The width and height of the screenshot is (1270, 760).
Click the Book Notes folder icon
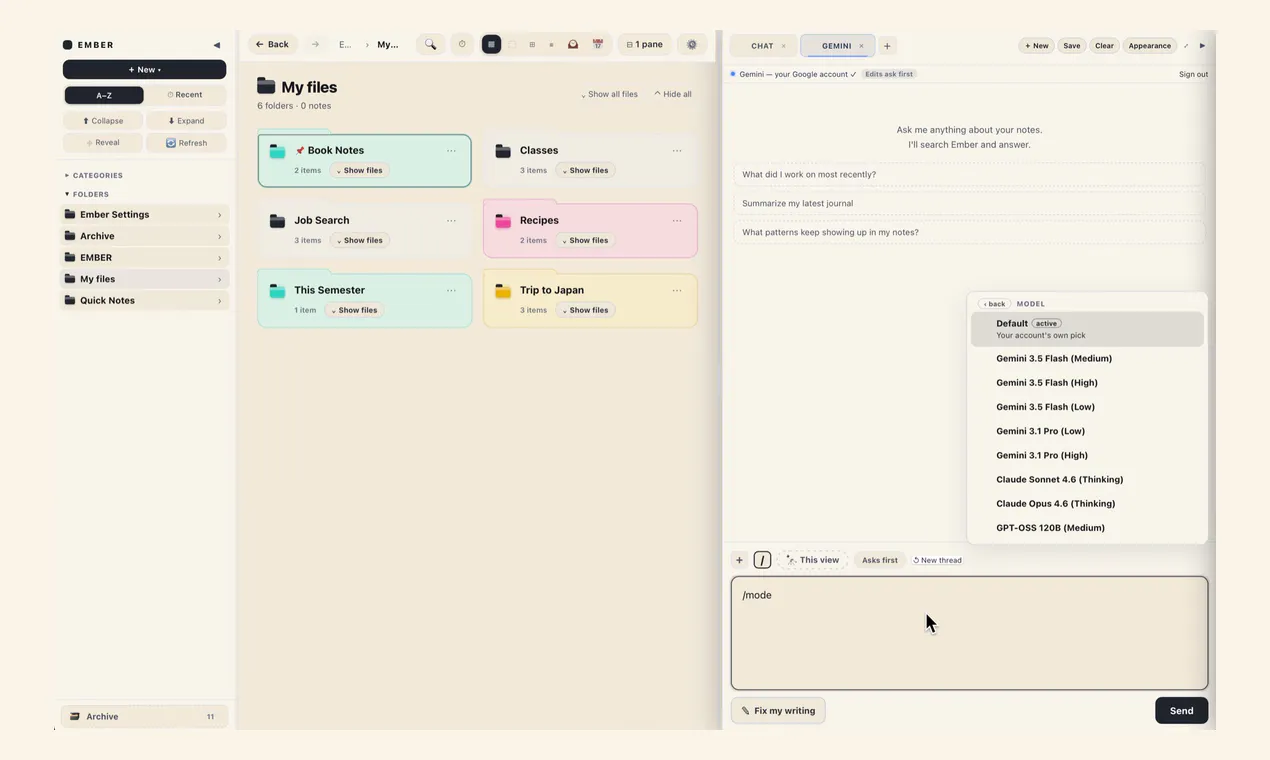[x=277, y=151]
